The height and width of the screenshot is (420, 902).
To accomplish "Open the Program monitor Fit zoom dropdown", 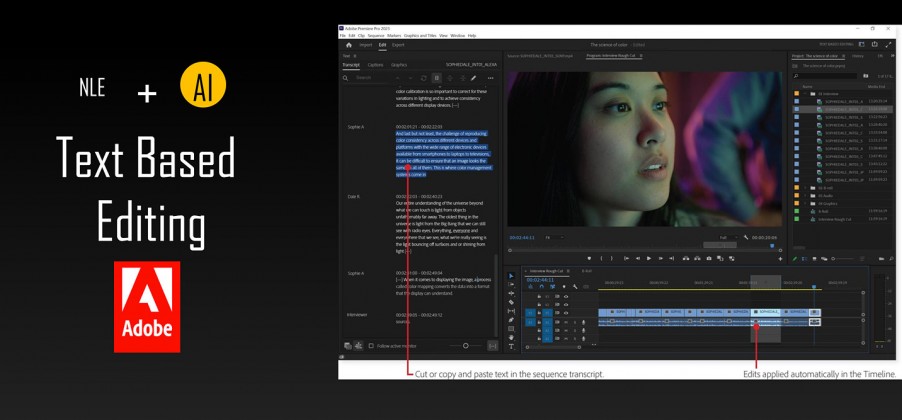I will pyautogui.click(x=554, y=237).
